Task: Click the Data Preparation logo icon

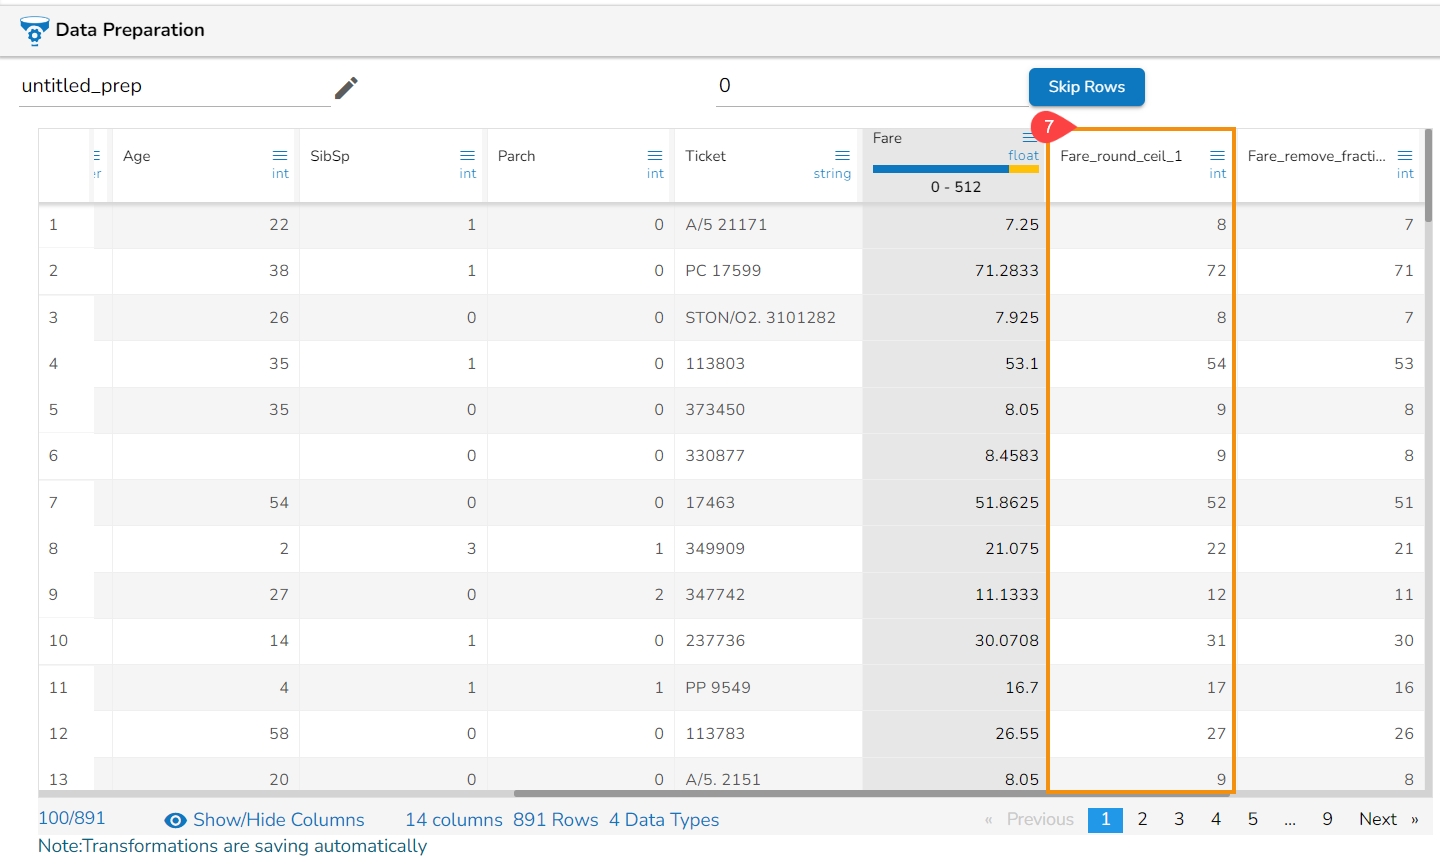Action: 34,31
